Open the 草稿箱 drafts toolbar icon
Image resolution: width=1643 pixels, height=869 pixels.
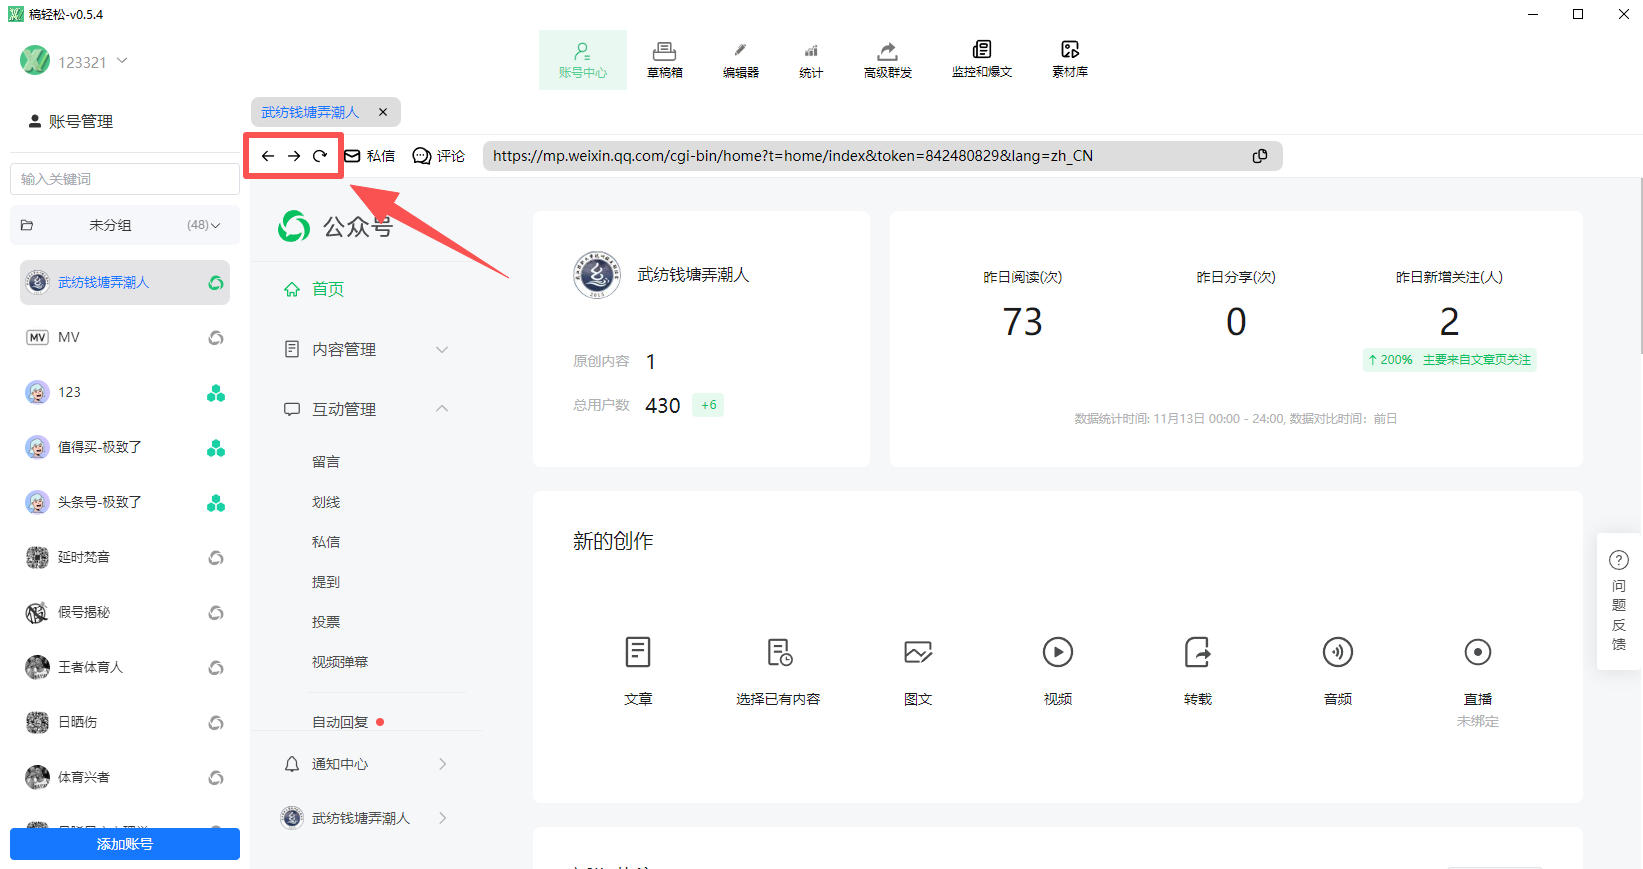click(664, 59)
